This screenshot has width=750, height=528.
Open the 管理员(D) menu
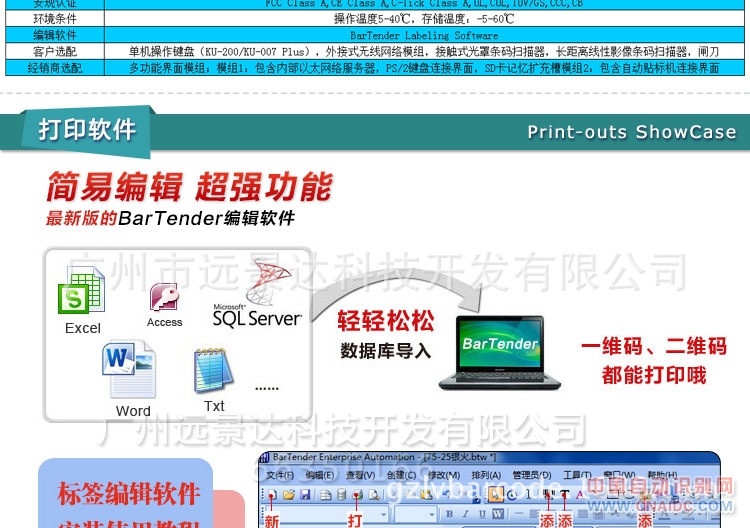(531, 475)
